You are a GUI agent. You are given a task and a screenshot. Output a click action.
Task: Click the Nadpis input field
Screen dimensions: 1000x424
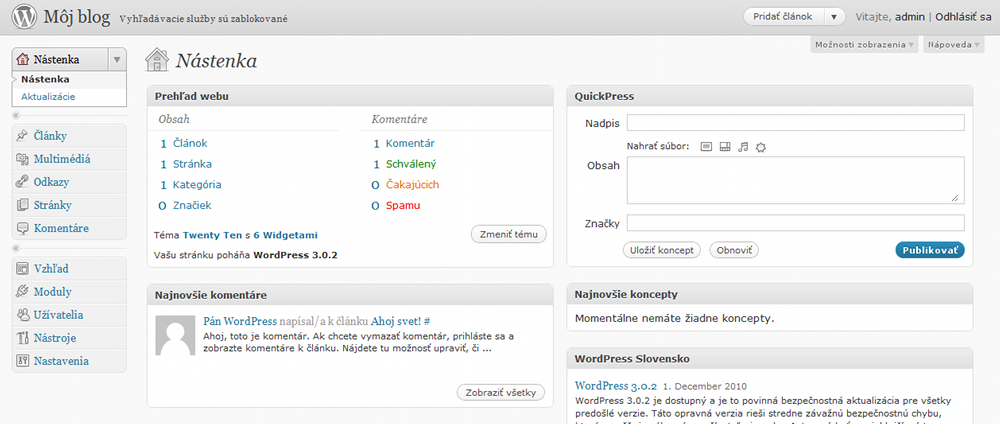(x=796, y=122)
